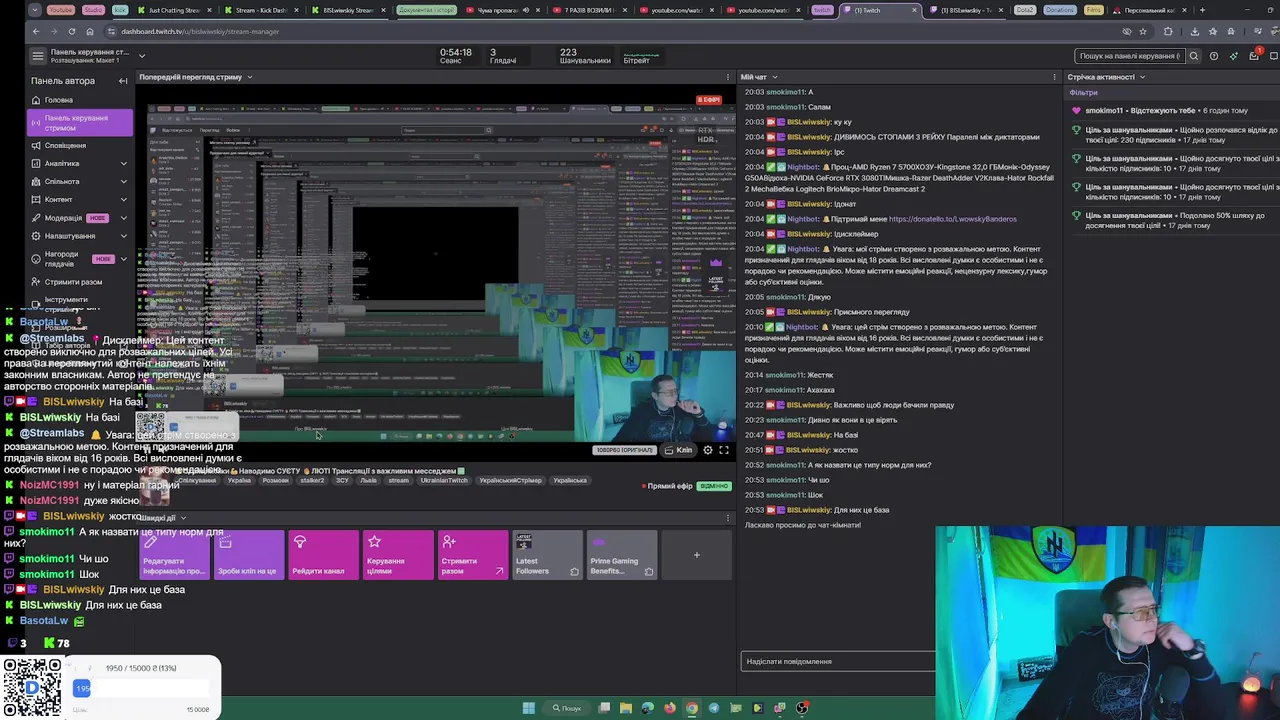
Task: Open the Windows Start menu
Action: [x=529, y=708]
